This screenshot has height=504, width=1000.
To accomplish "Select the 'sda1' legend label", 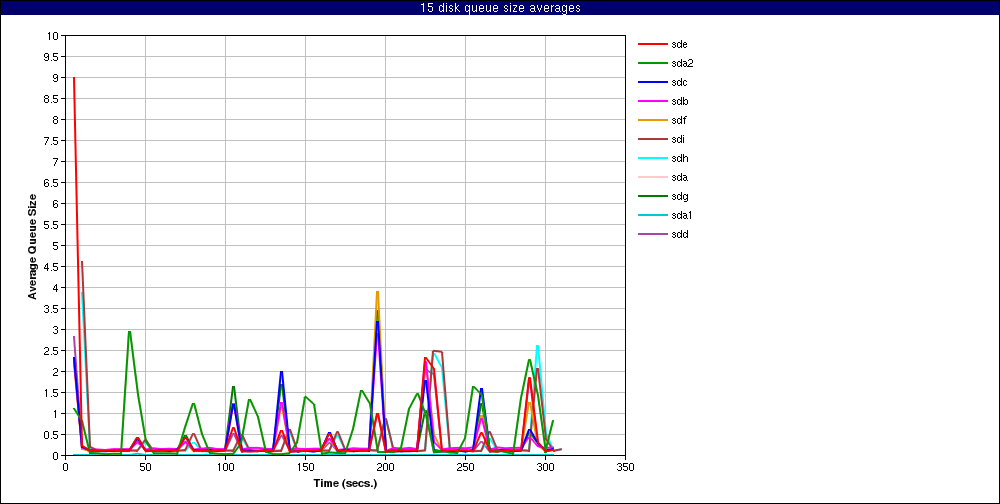I will tap(682, 215).
